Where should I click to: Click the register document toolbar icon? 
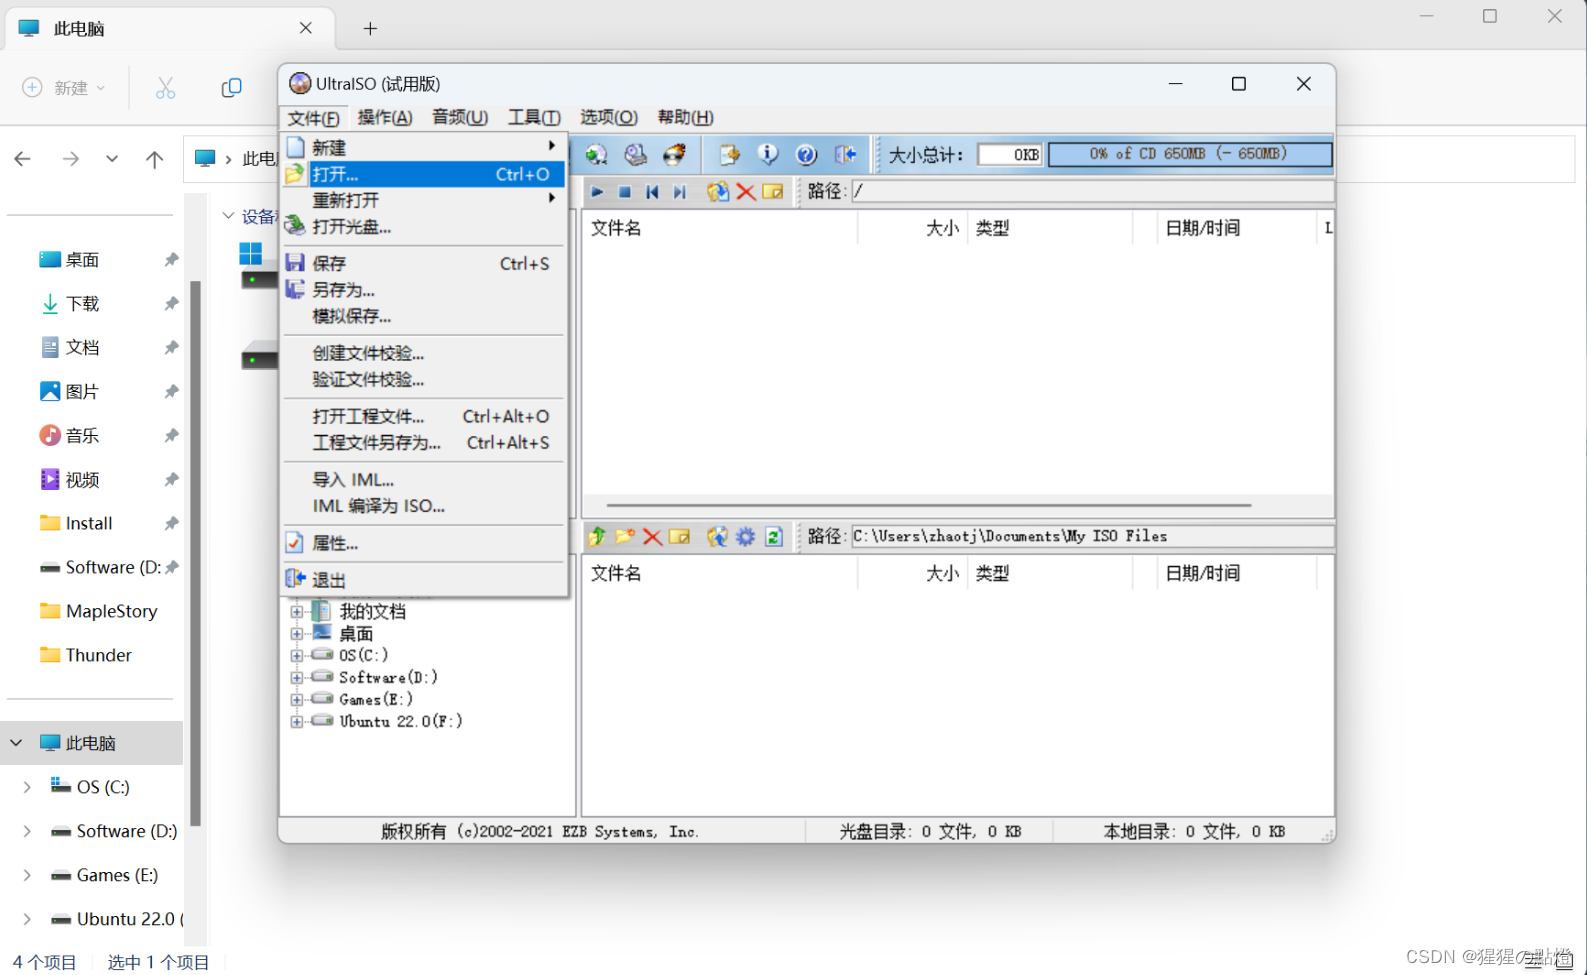tap(729, 154)
